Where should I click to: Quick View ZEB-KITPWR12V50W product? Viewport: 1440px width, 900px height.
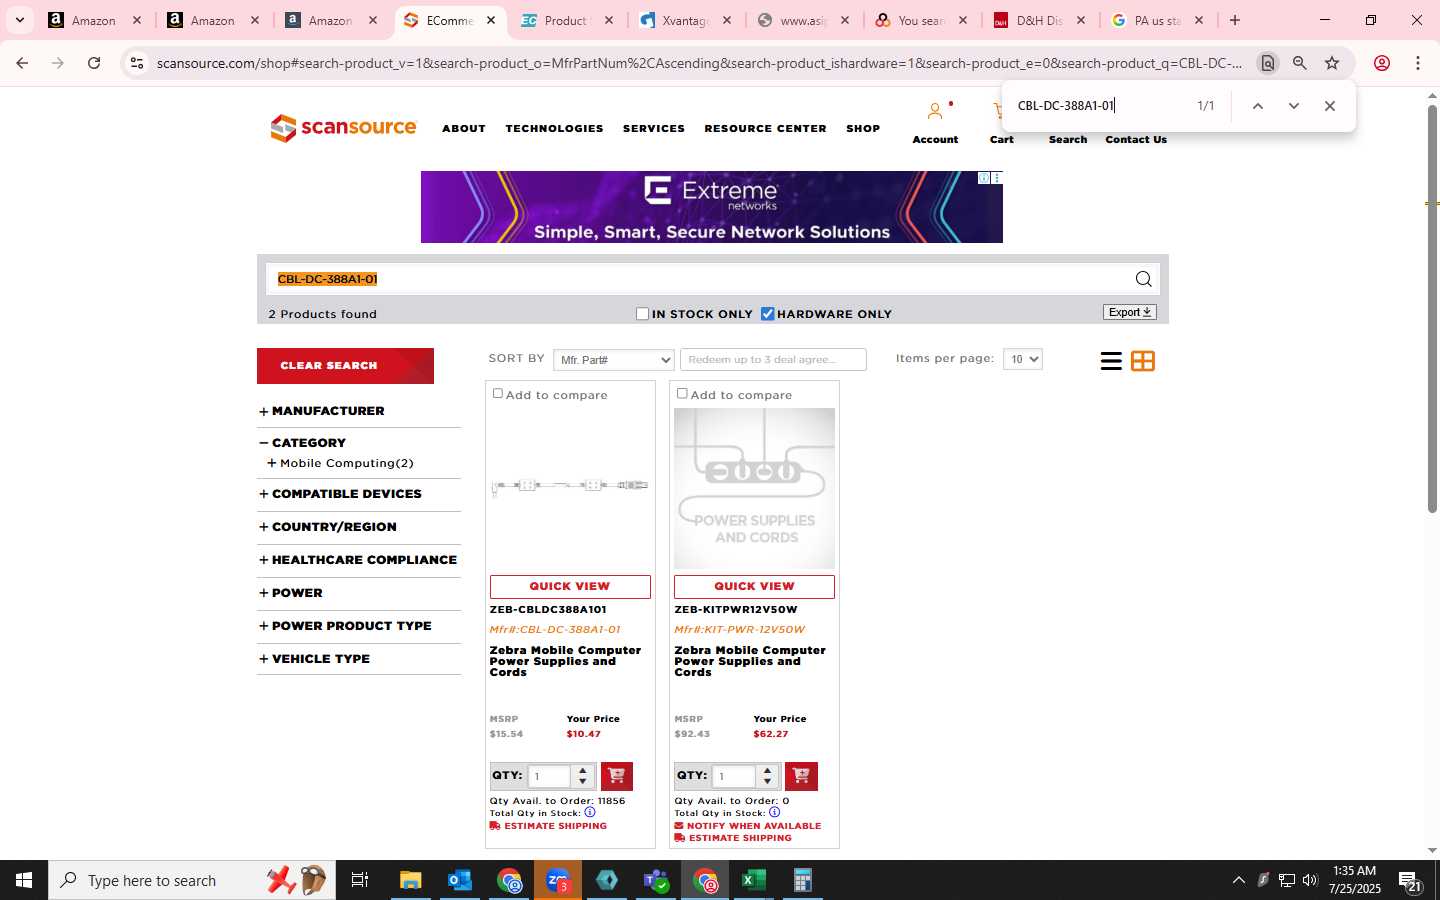click(754, 587)
